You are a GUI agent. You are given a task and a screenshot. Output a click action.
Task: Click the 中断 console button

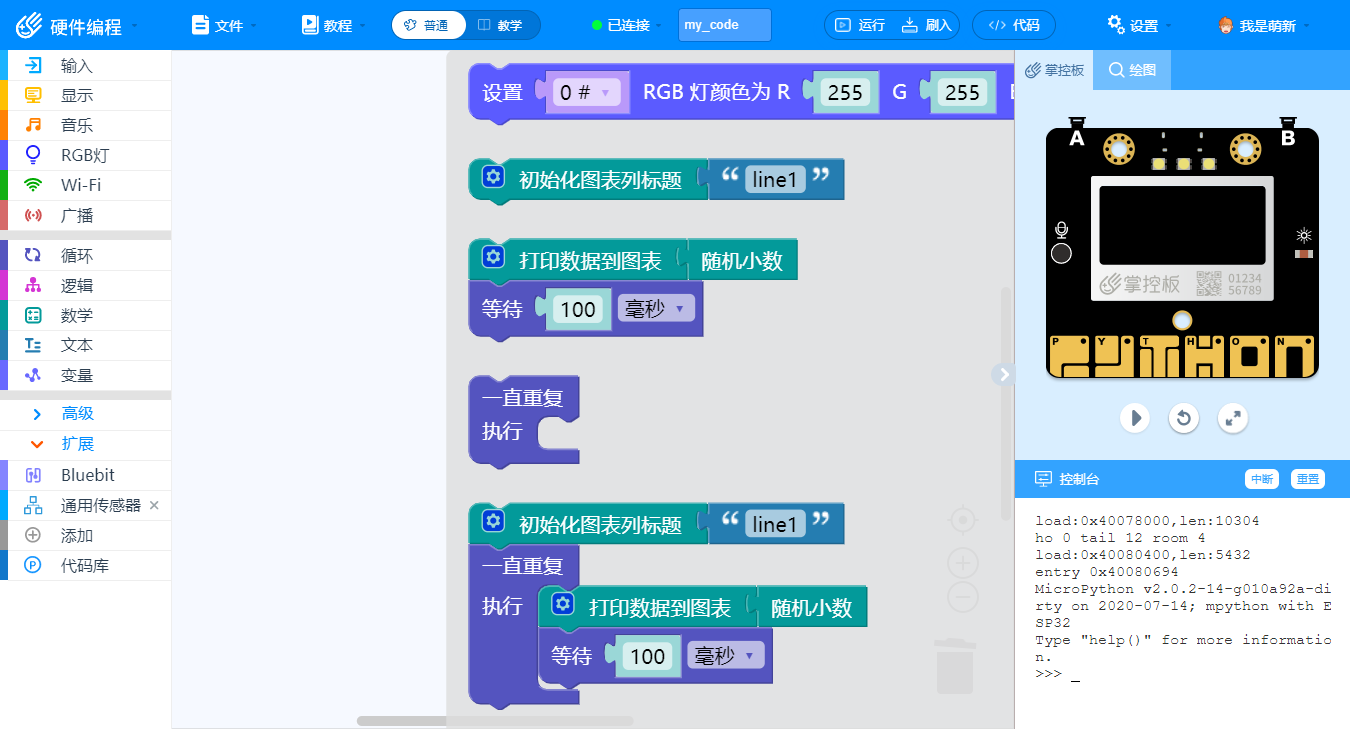pyautogui.click(x=1262, y=479)
